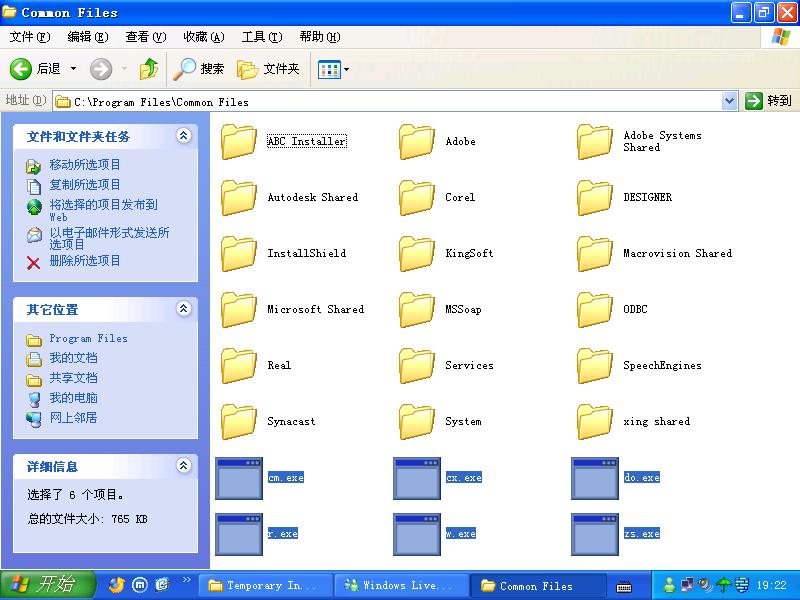
Task: Switch to Temporary In... taskbar window
Action: click(265, 585)
